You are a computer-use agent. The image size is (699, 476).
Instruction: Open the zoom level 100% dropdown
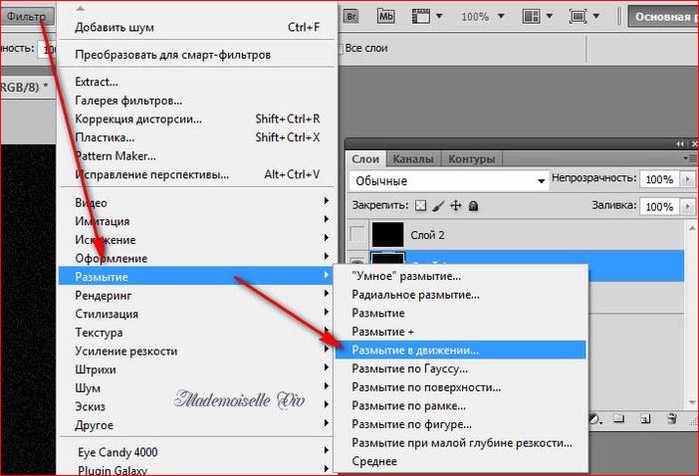tap(501, 16)
